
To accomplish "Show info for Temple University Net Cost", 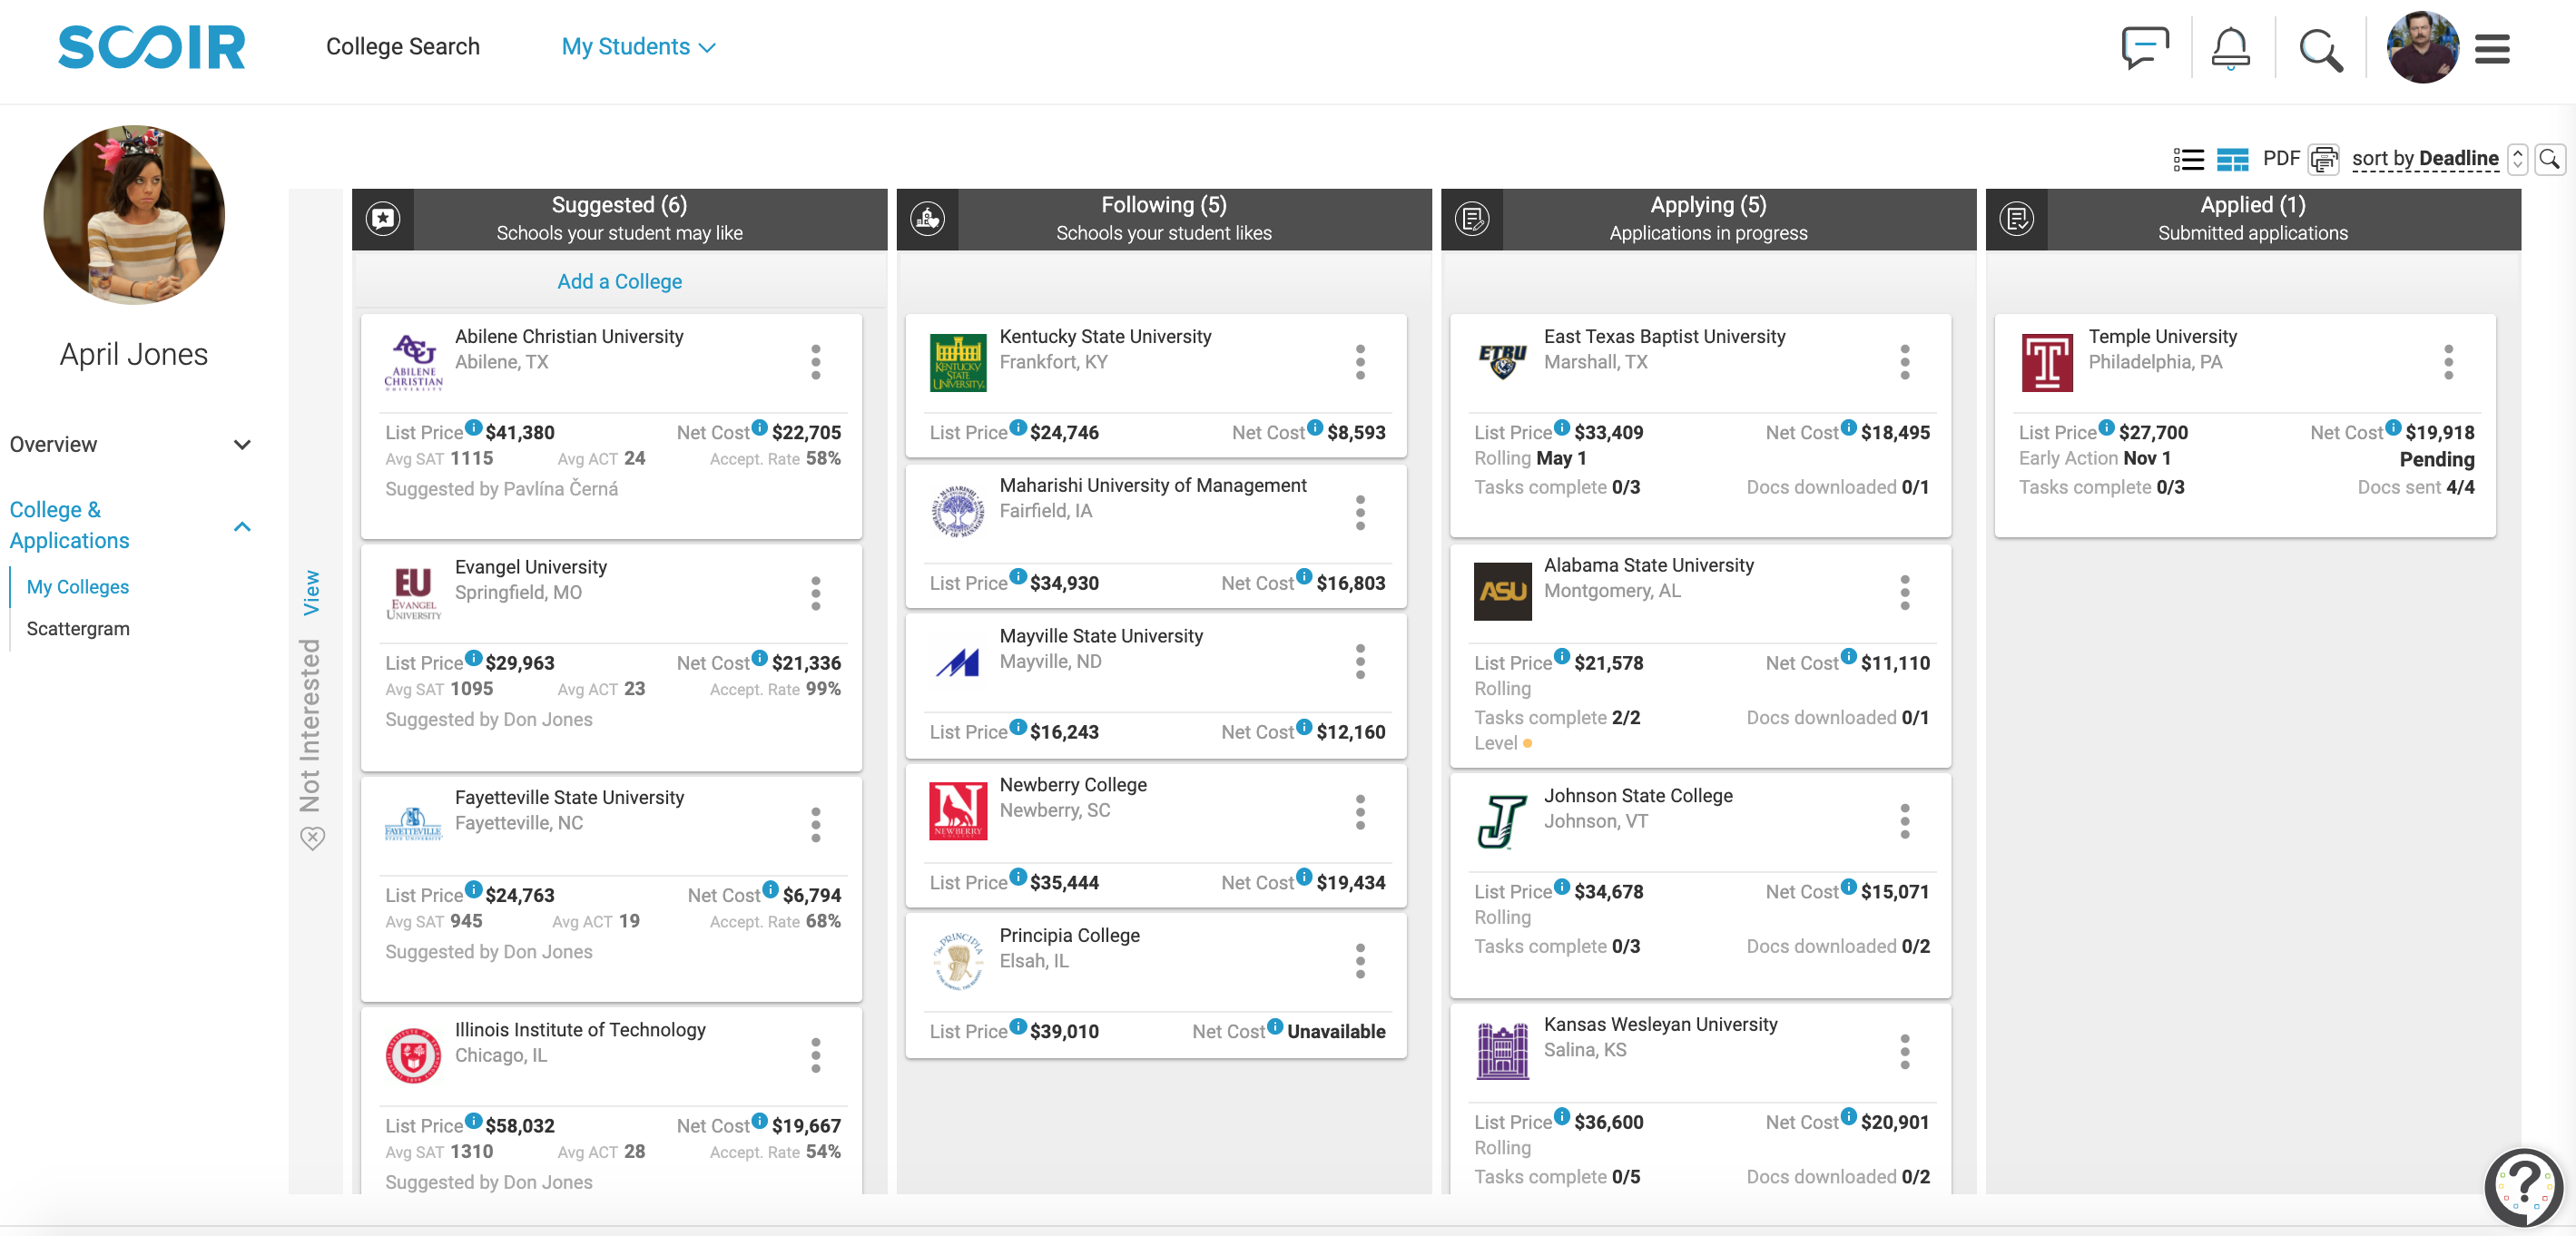I will [x=2393, y=428].
